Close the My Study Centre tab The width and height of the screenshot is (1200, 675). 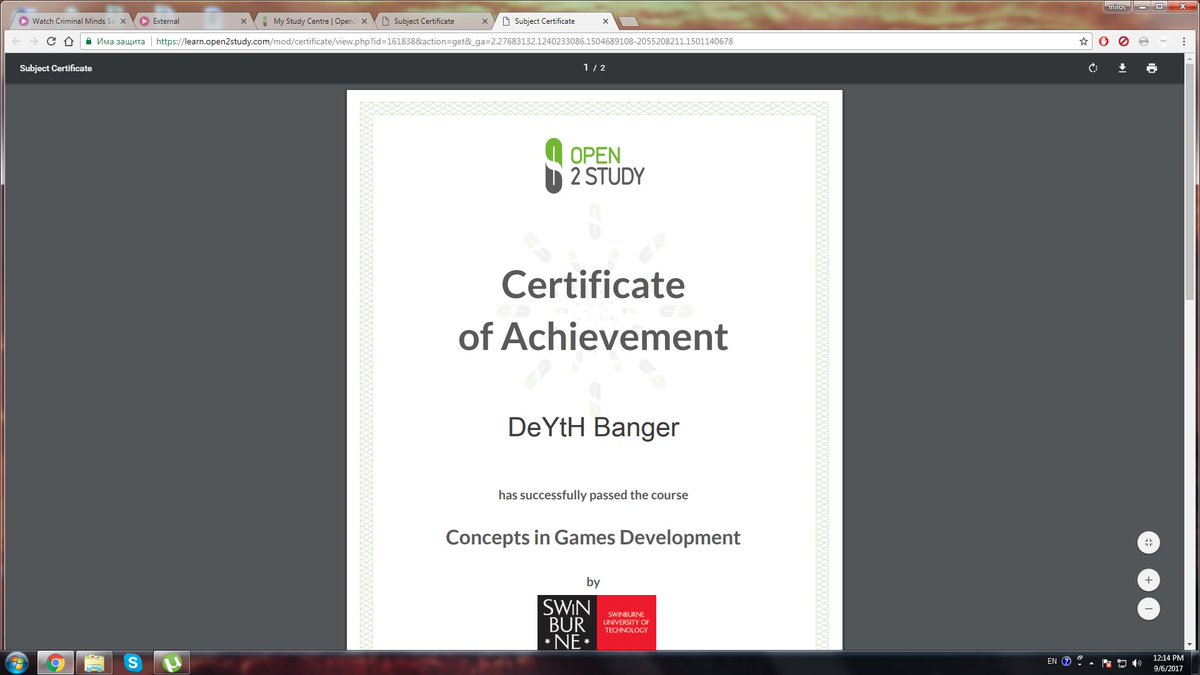coord(362,21)
